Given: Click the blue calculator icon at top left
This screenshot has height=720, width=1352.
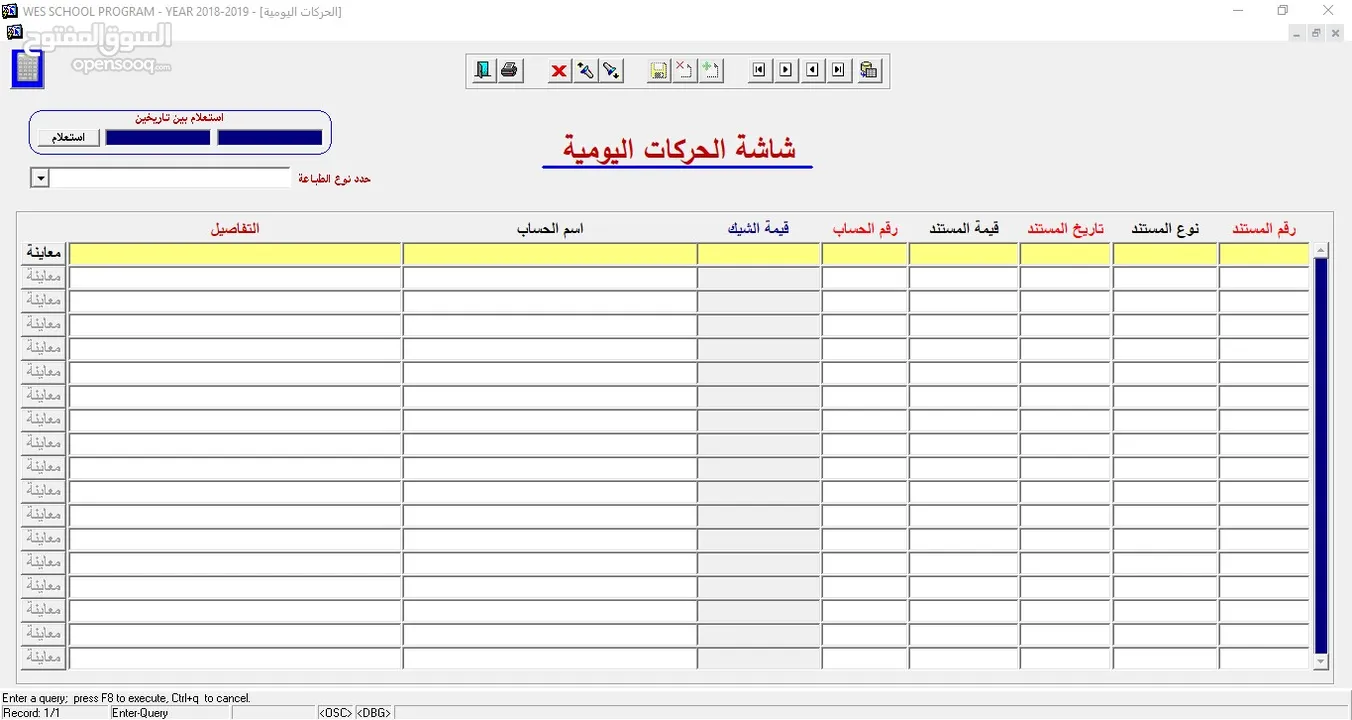Looking at the screenshot, I should pos(27,68).
